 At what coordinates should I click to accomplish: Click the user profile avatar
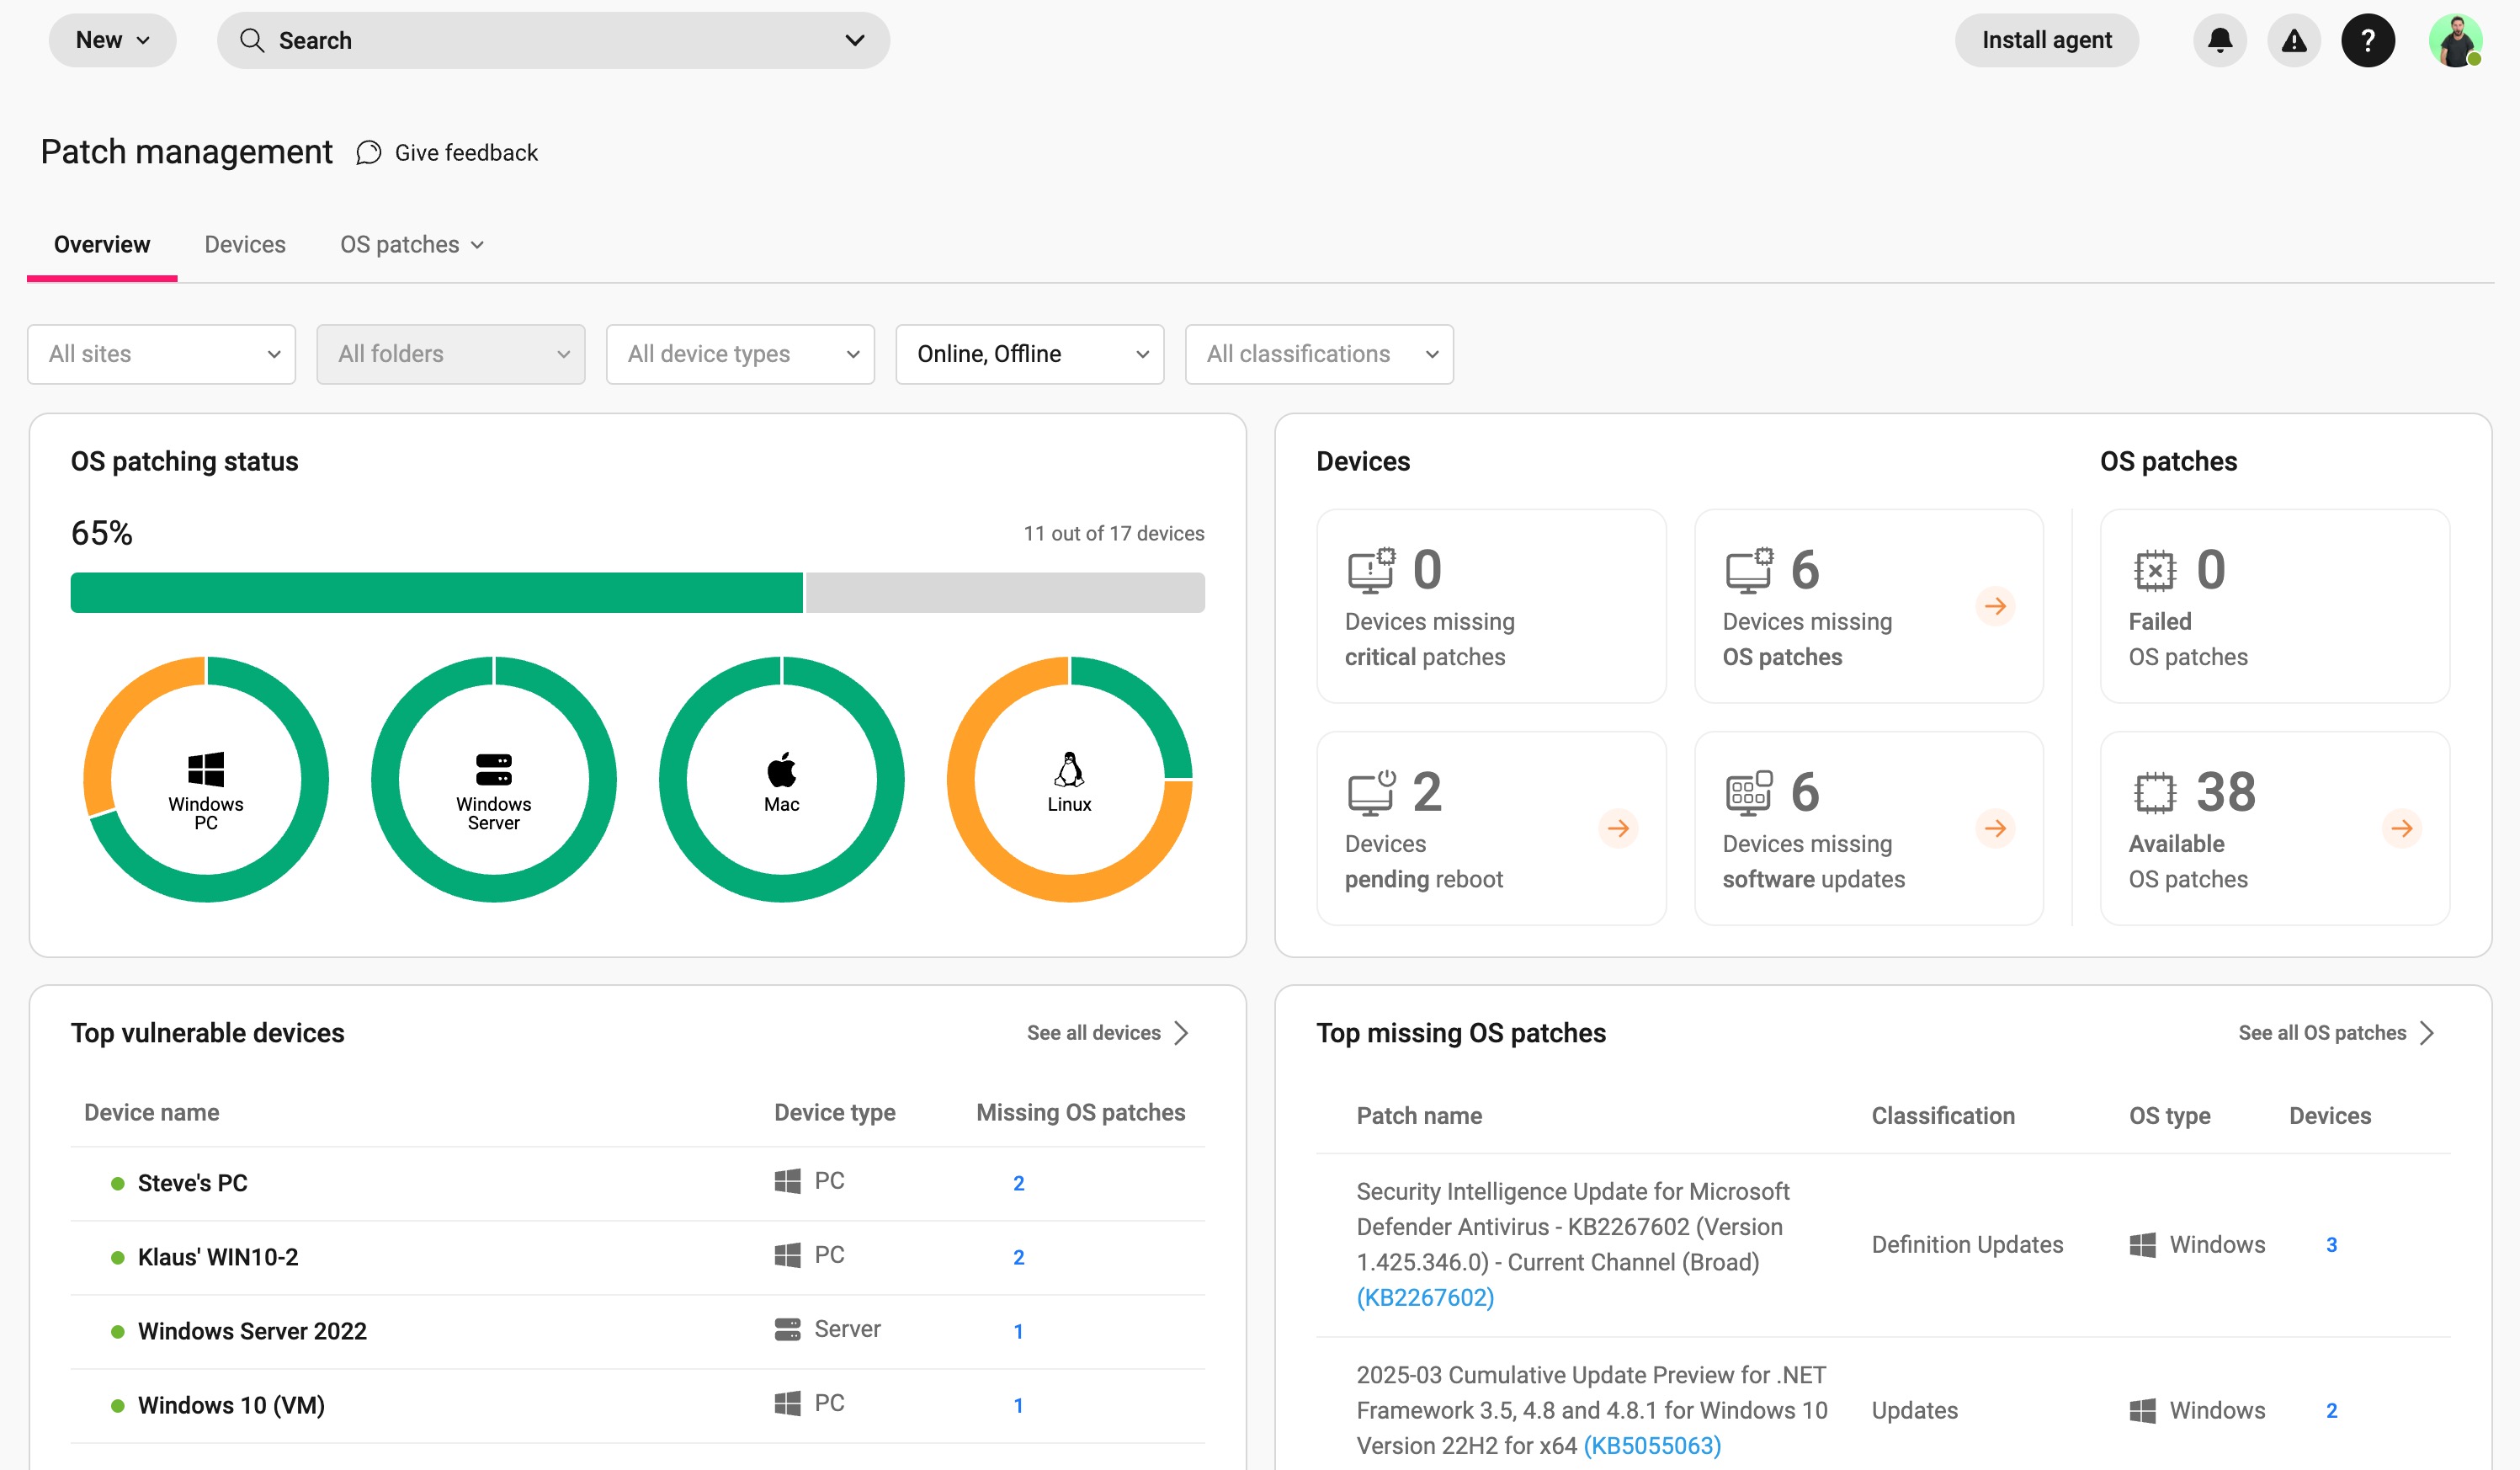pyautogui.click(x=2454, y=40)
